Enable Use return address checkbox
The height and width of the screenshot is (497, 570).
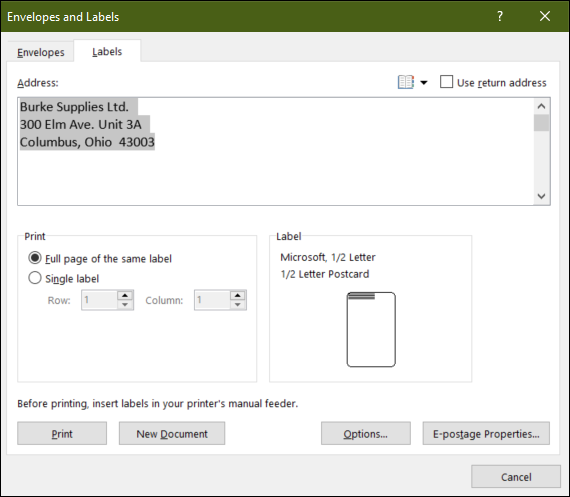pyautogui.click(x=446, y=82)
